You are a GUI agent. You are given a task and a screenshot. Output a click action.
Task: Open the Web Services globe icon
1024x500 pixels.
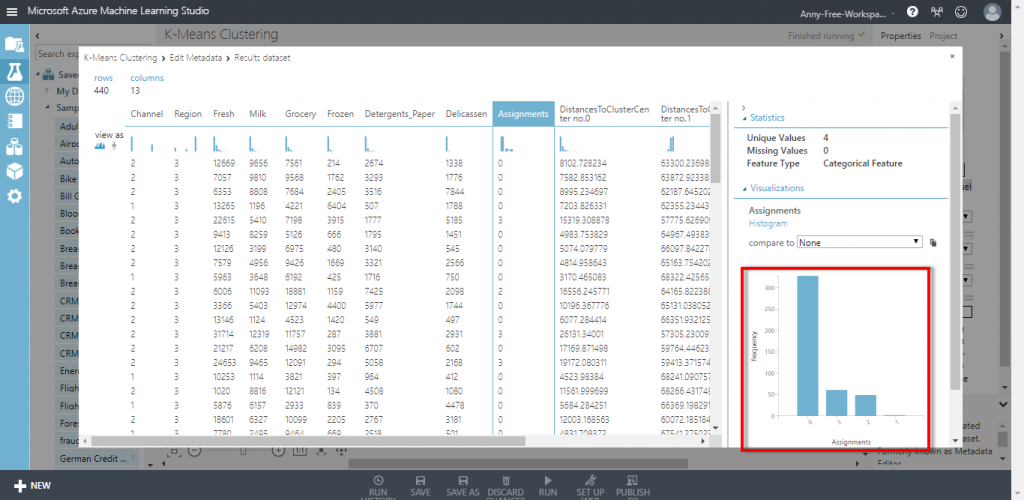[x=14, y=97]
